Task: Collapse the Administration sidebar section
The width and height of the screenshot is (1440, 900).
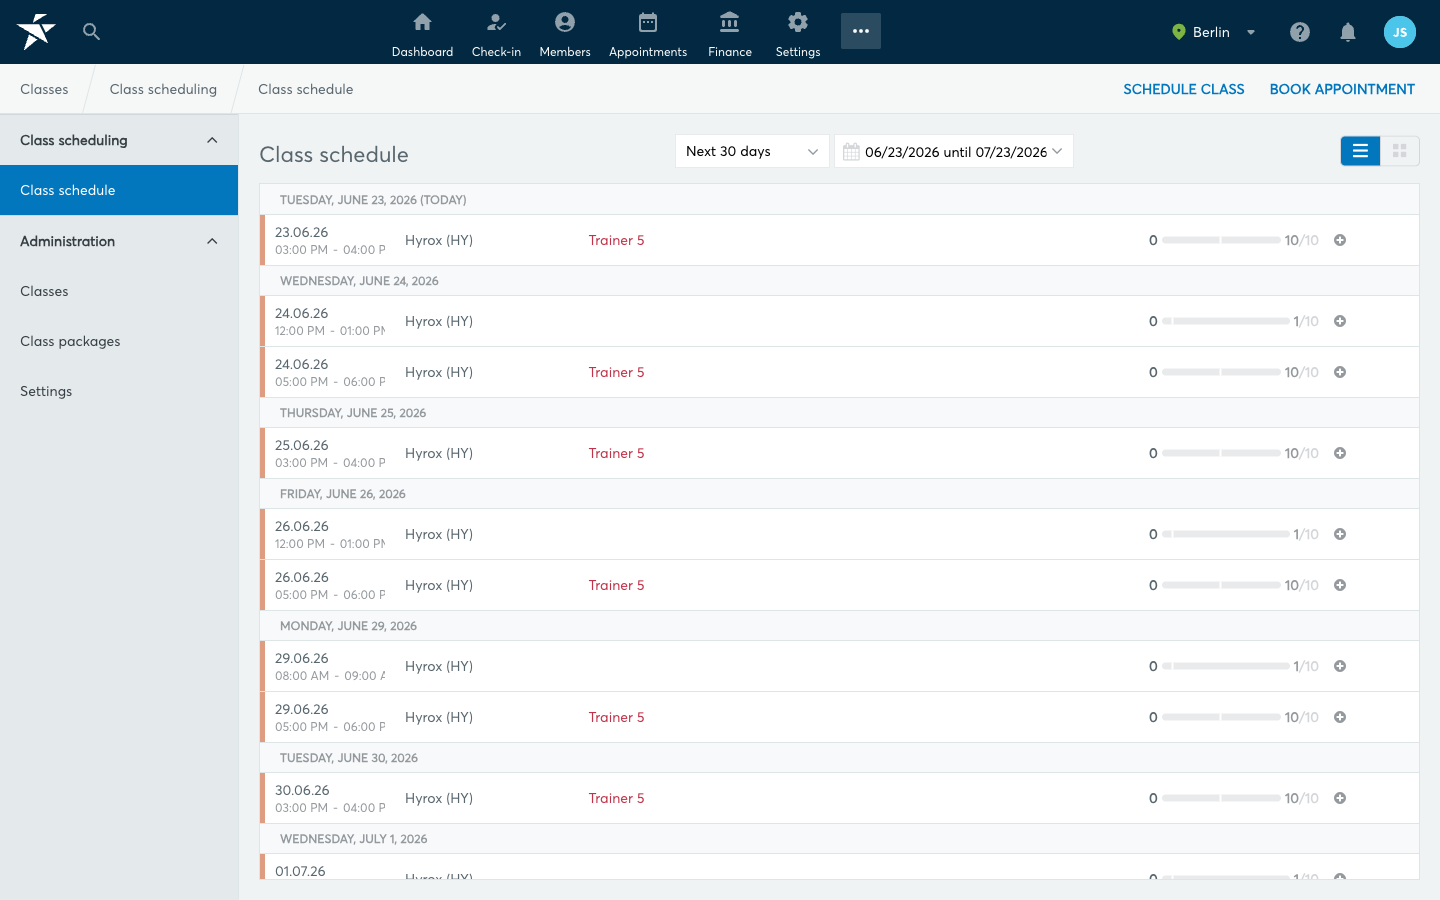Action: point(119,241)
